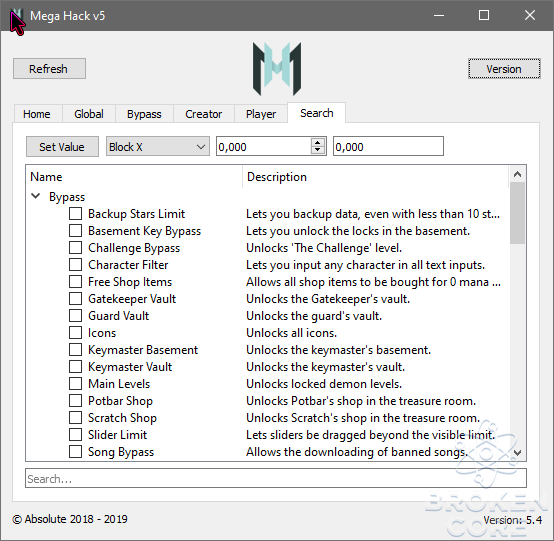Viewport: 554px width, 541px height.
Task: Toggle Challenge Bypass checkbox
Action: click(75, 247)
